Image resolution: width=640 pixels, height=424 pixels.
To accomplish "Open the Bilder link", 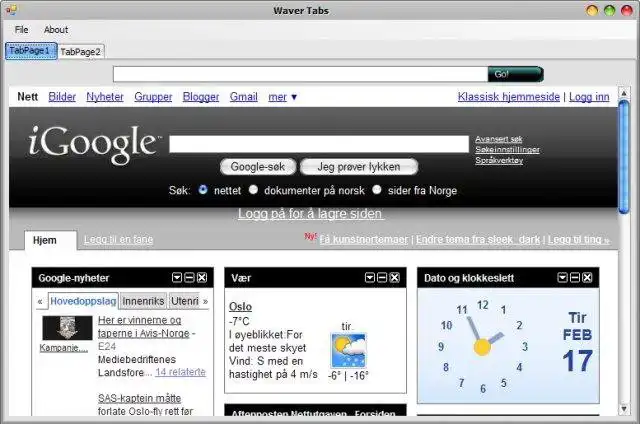I will point(62,97).
